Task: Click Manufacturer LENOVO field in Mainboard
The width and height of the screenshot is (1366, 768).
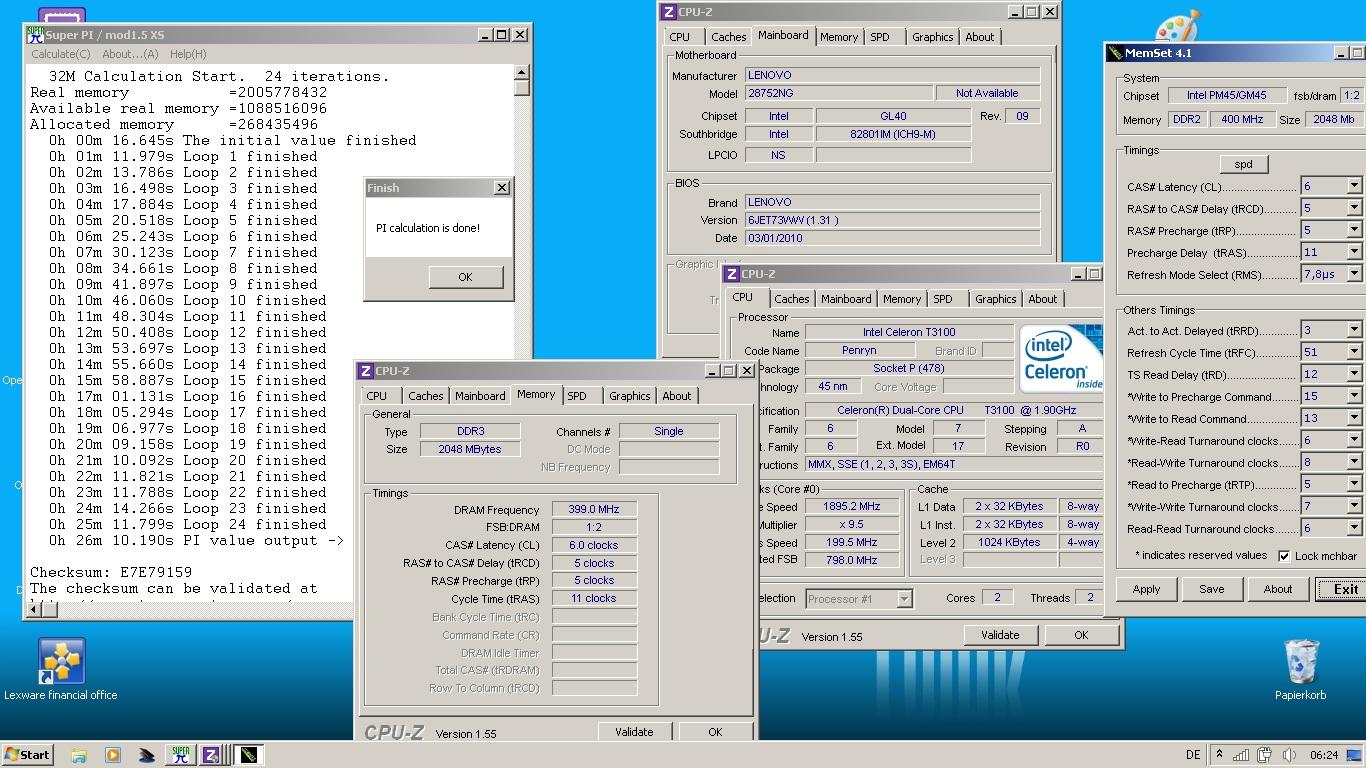Action: click(892, 76)
